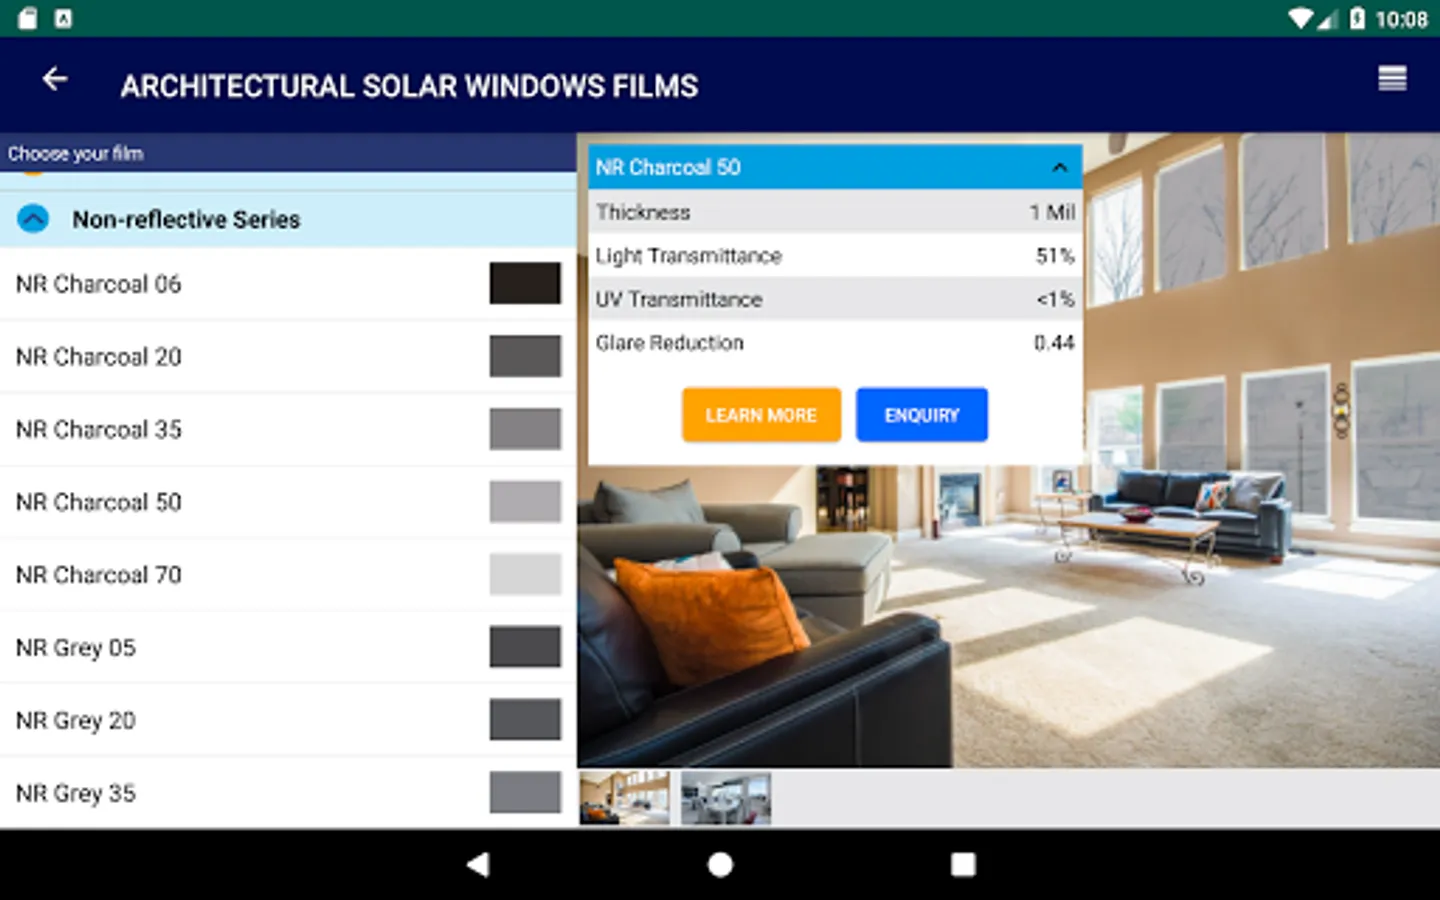Click the back arrow in the app toolbar

(54, 78)
